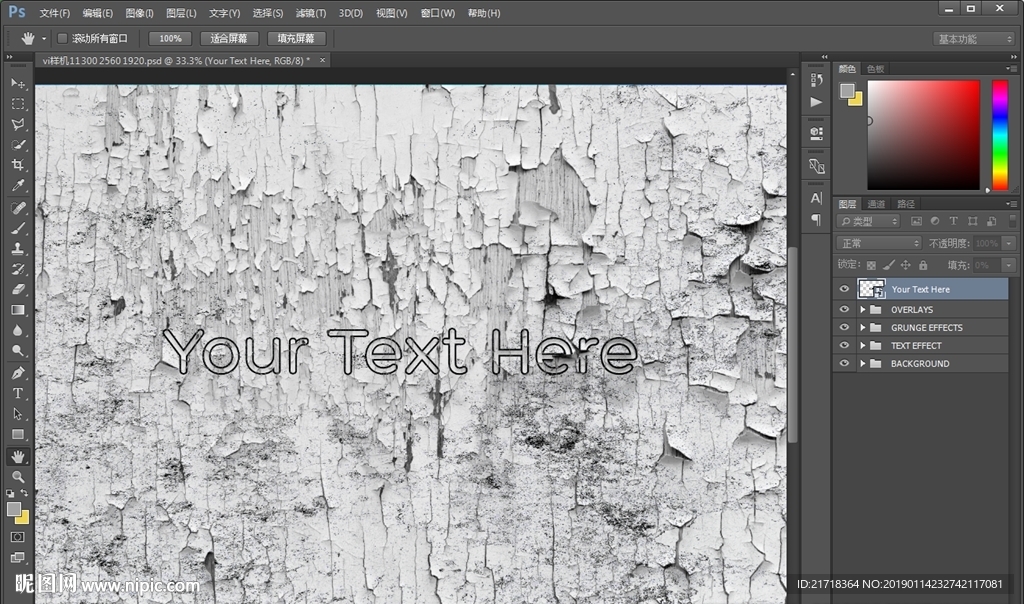Open the Character panel icon
The image size is (1024, 604).
point(816,198)
